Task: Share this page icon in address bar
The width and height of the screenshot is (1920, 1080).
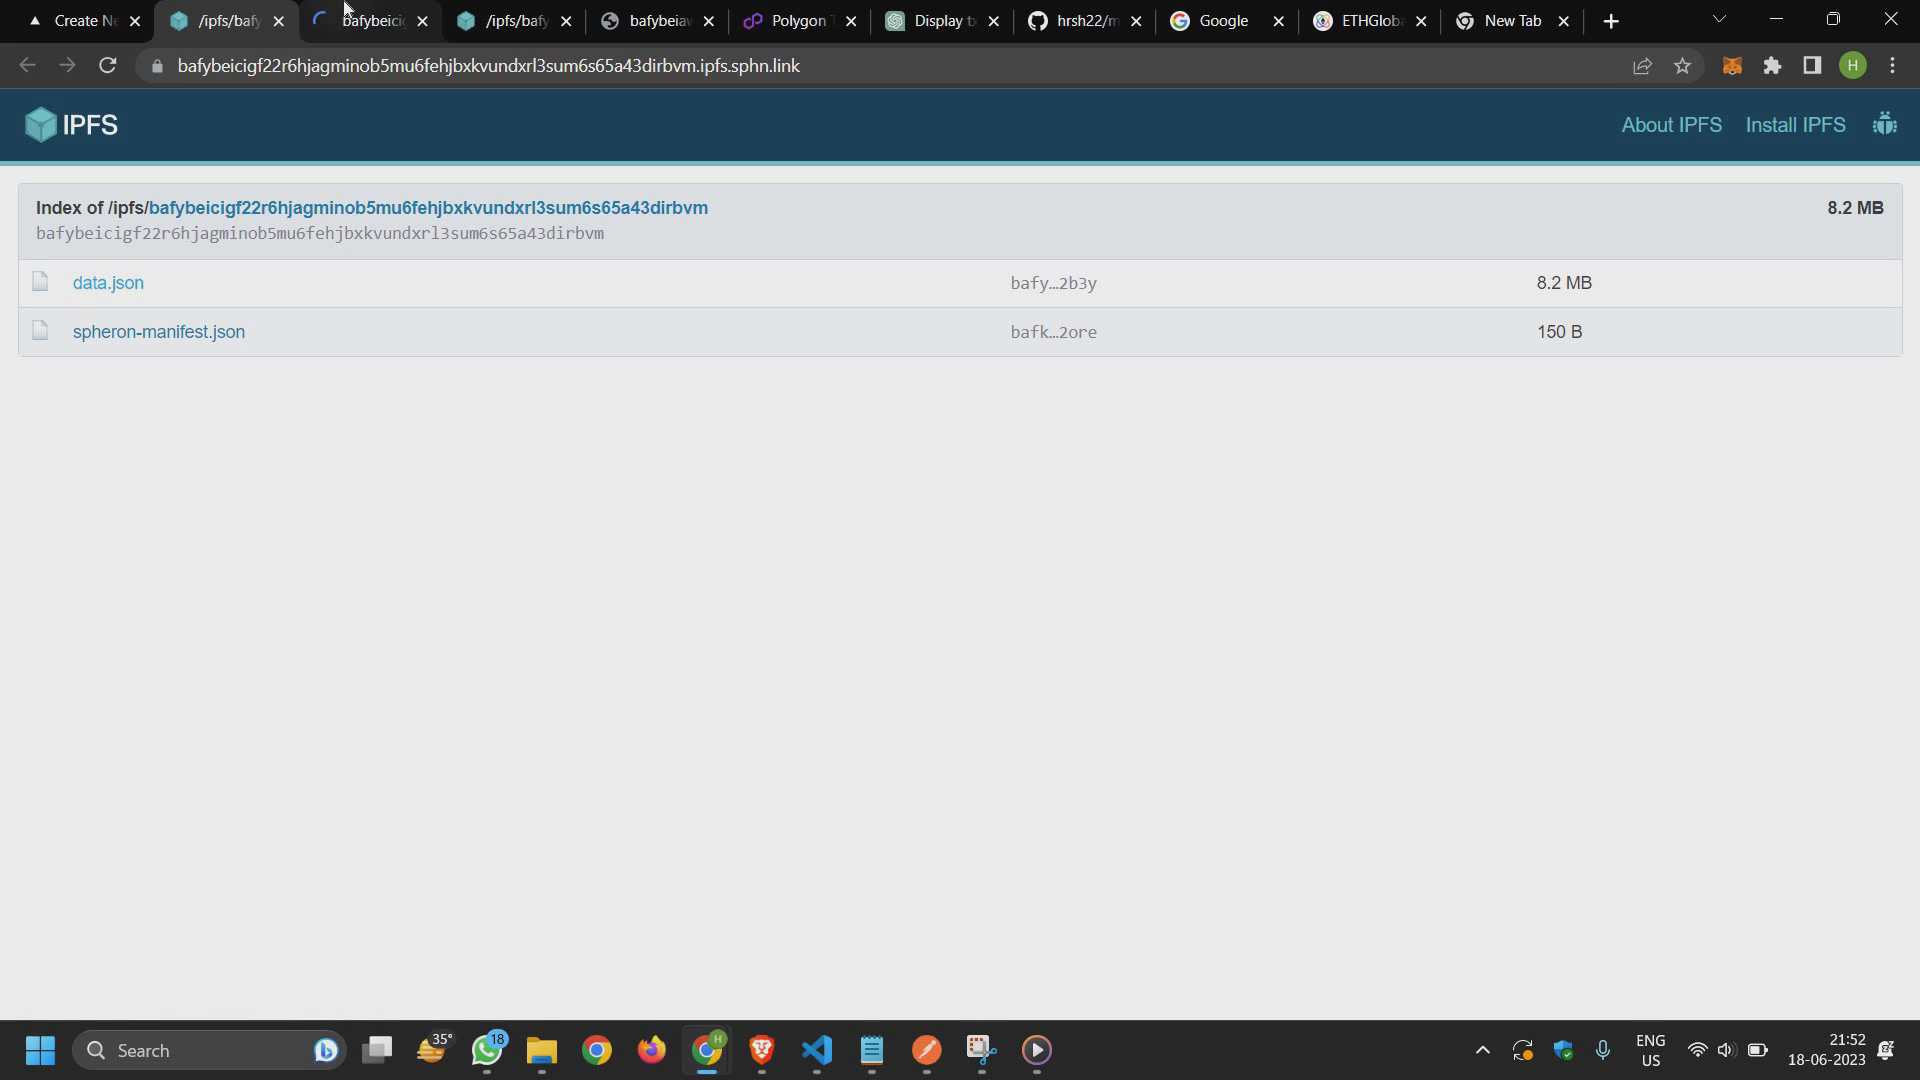Action: point(1642,66)
